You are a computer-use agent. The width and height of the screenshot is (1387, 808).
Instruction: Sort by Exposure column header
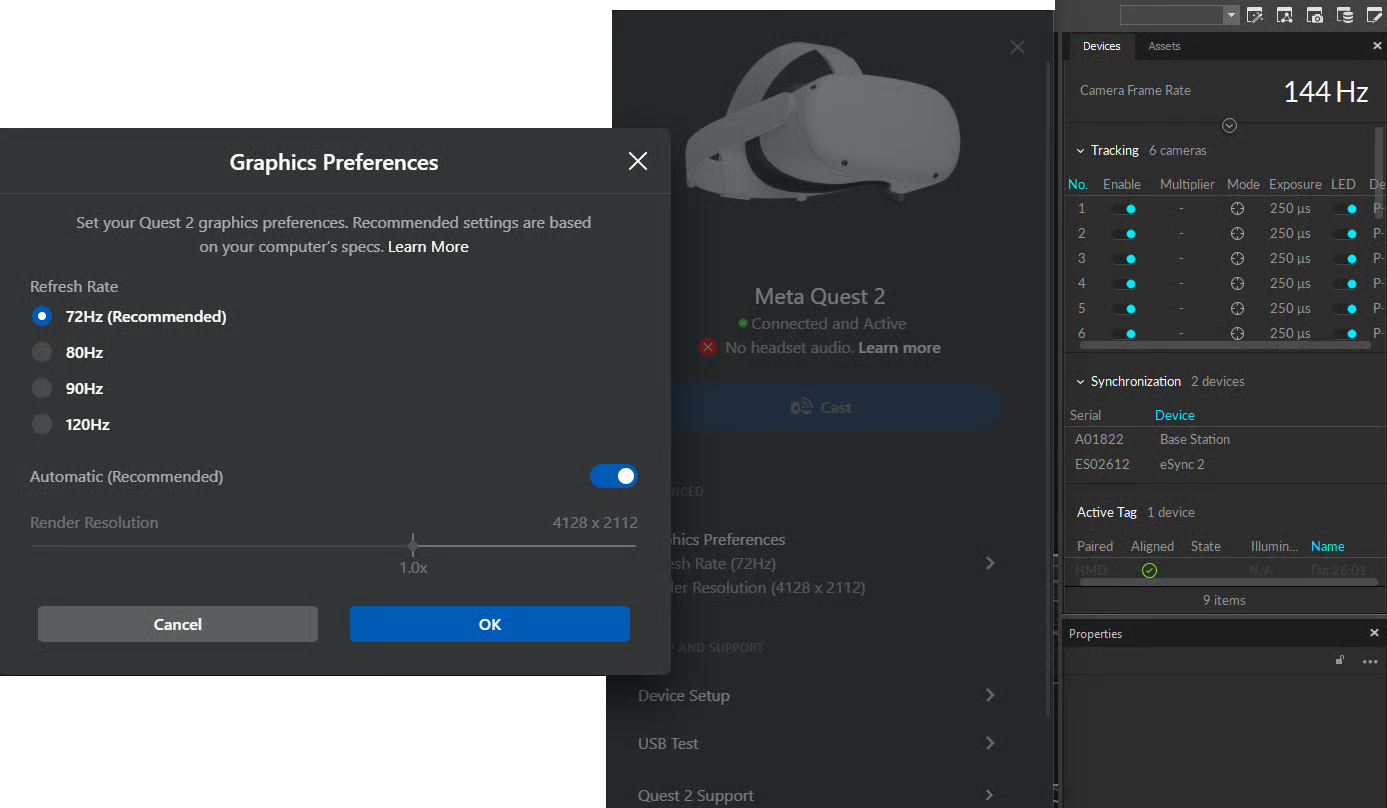tap(1295, 184)
